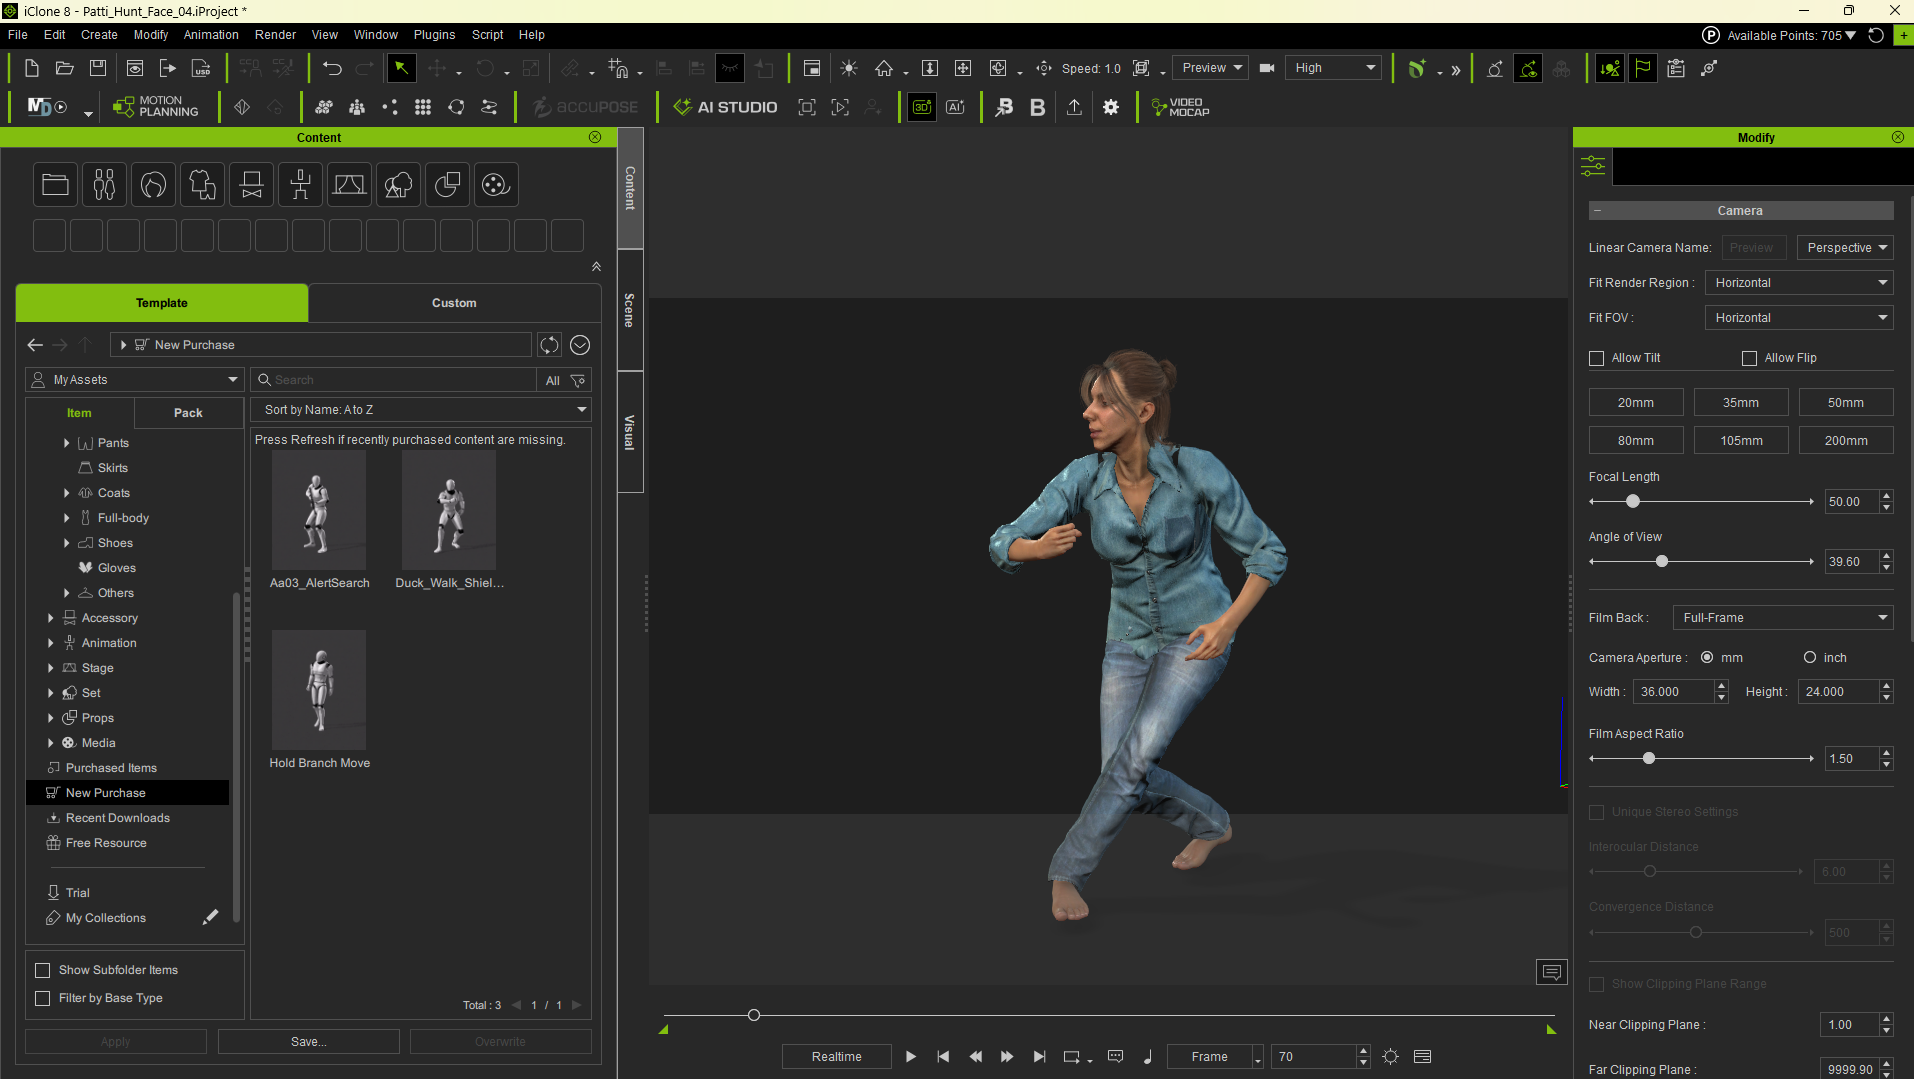Viewport: 1914px width, 1079px height.
Task: Select the inch aperture radio button
Action: pos(1810,658)
